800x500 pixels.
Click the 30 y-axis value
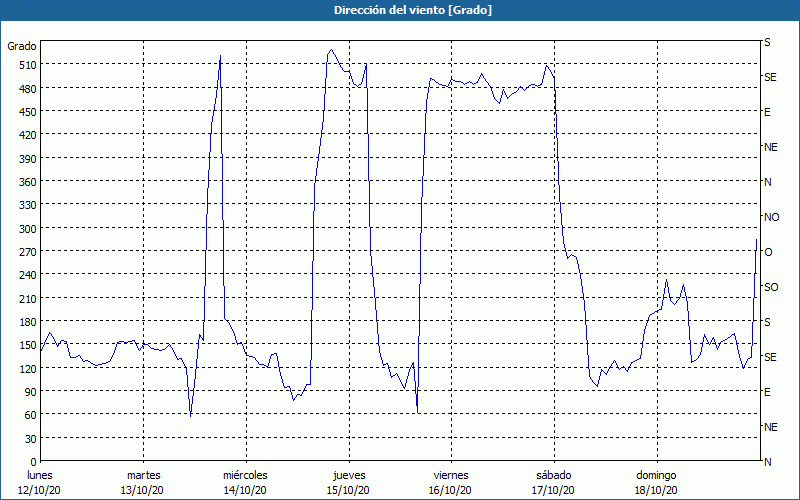(x=31, y=439)
